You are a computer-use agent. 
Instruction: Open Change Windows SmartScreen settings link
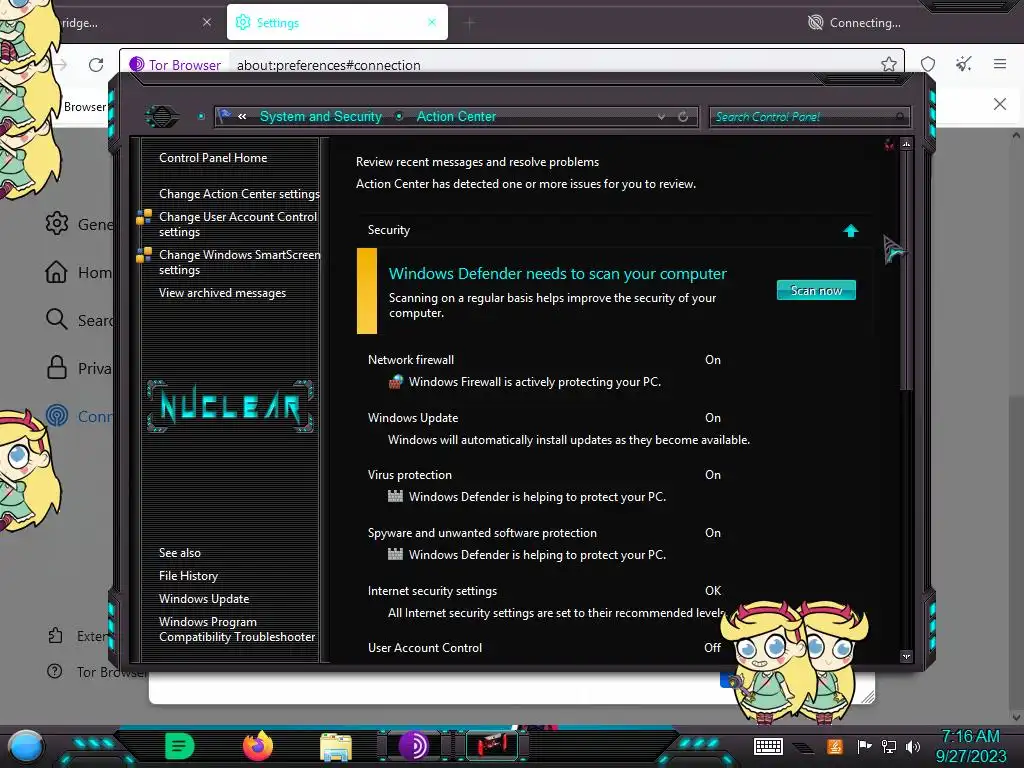(x=239, y=262)
